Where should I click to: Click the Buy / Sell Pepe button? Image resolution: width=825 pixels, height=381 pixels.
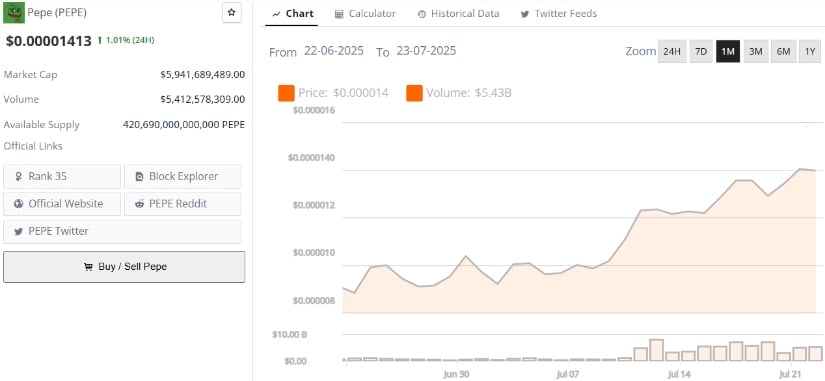(x=124, y=267)
